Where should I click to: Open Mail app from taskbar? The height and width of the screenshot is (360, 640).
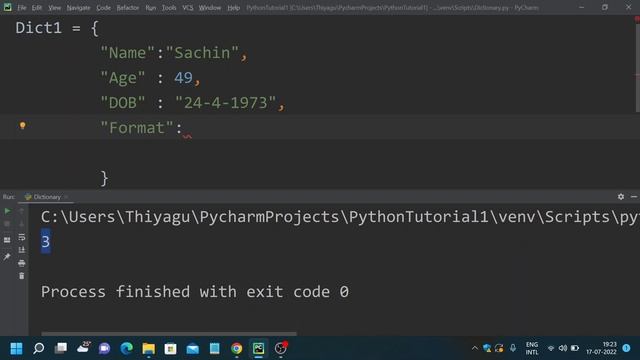click(193, 349)
